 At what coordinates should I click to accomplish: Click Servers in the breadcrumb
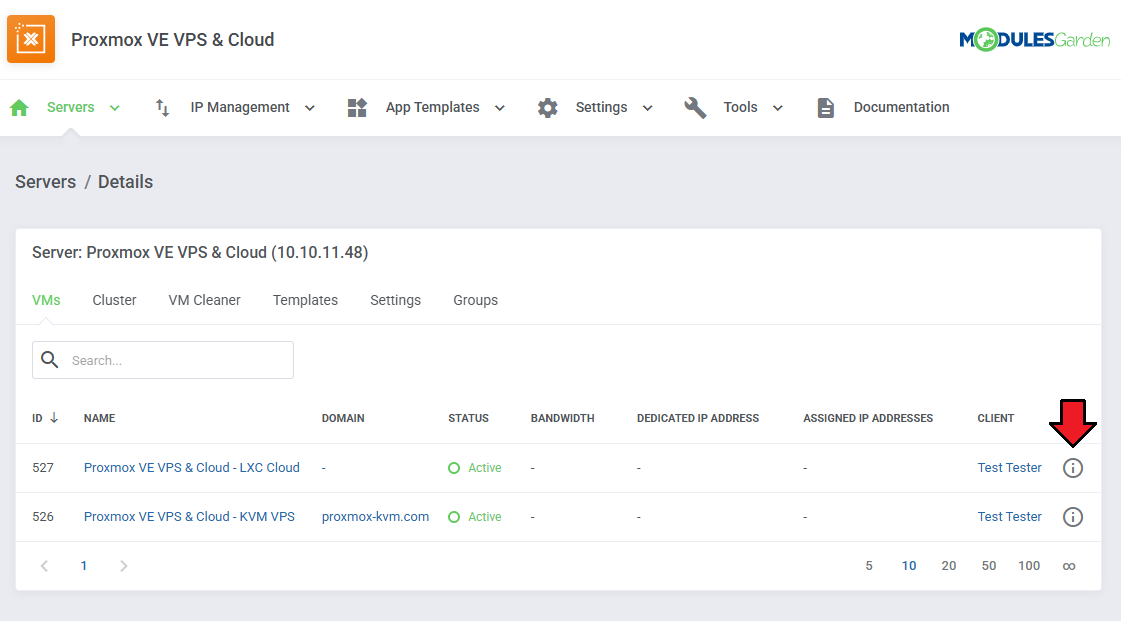(x=46, y=182)
